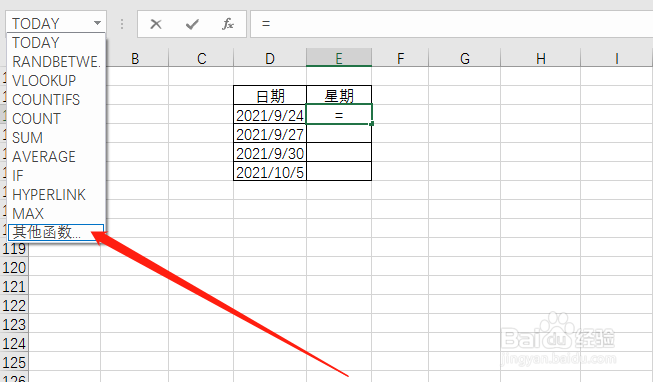Select column H header
This screenshot has height=382, width=653.
[x=541, y=58]
